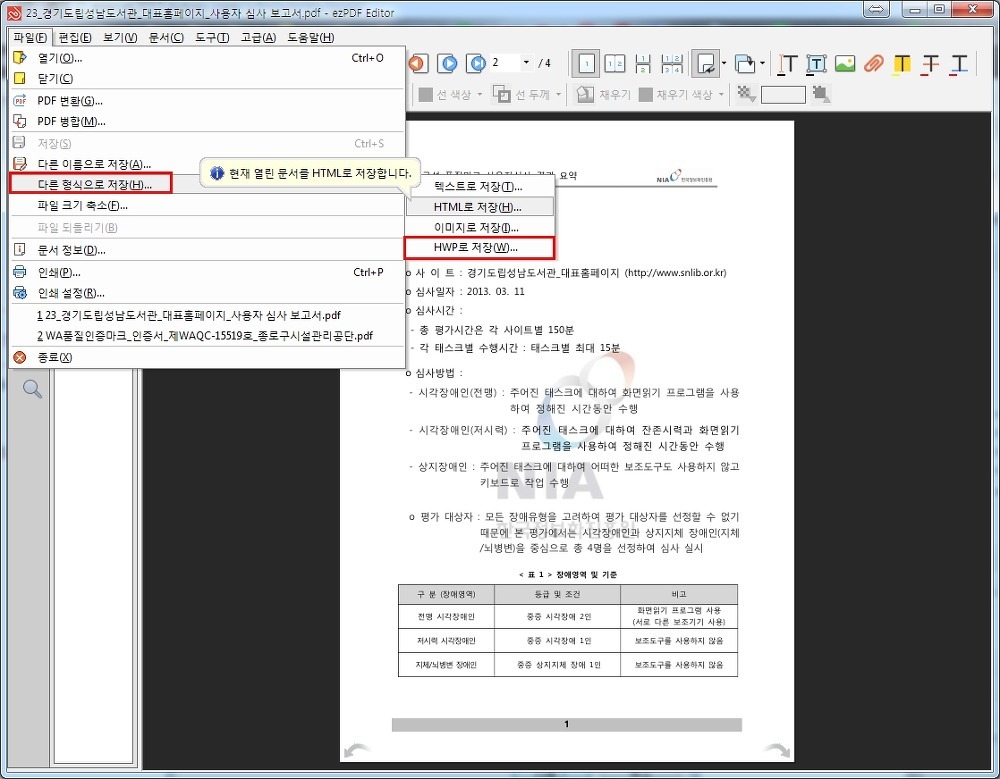Choose 닫기(C) from File menu
The width and height of the screenshot is (1000, 779).
(x=207, y=78)
